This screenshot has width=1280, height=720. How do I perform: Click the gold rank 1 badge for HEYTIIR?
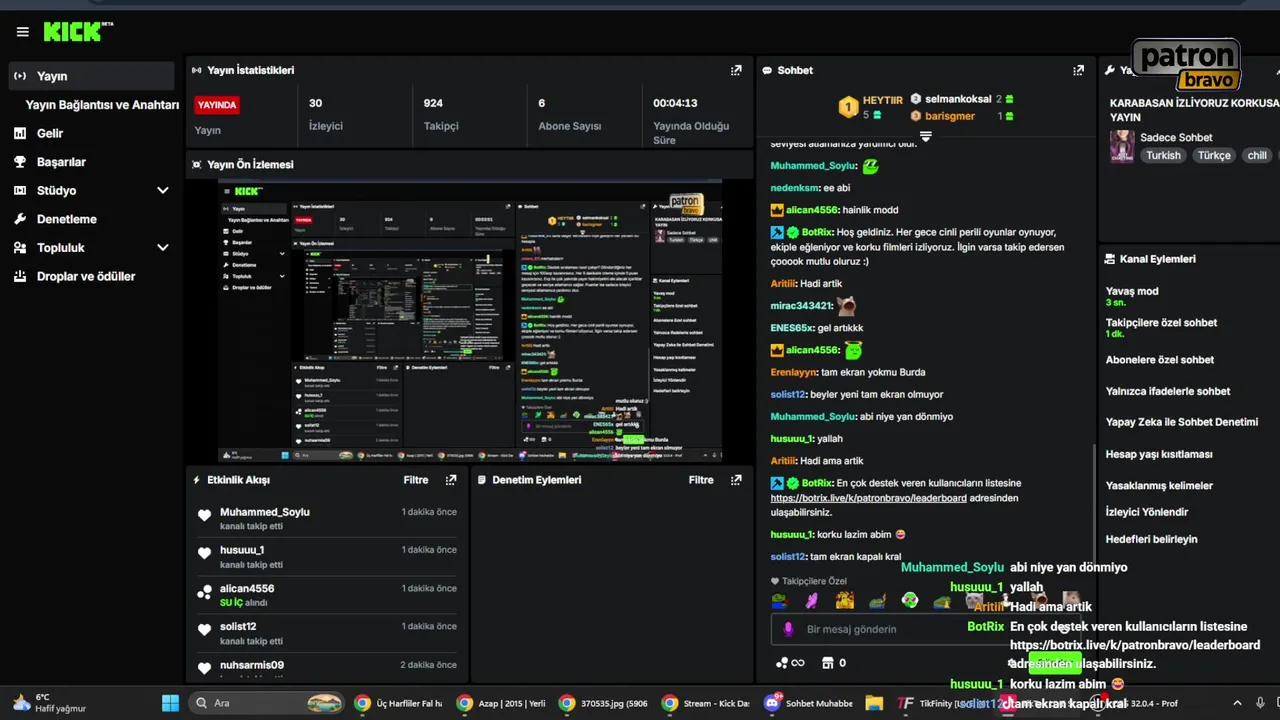(848, 107)
